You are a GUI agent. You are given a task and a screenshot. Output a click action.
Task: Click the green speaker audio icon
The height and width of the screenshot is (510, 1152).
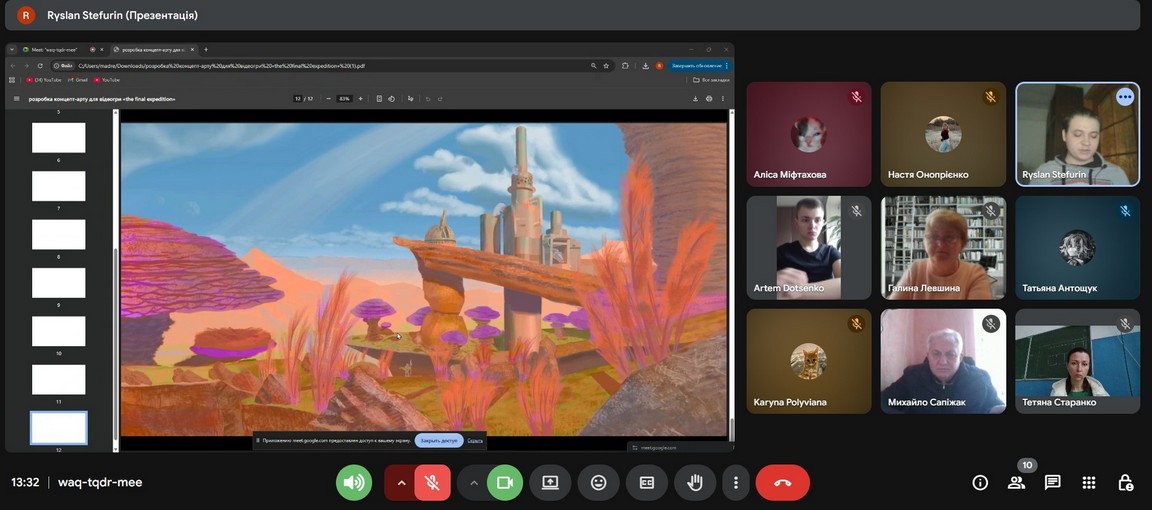point(354,483)
